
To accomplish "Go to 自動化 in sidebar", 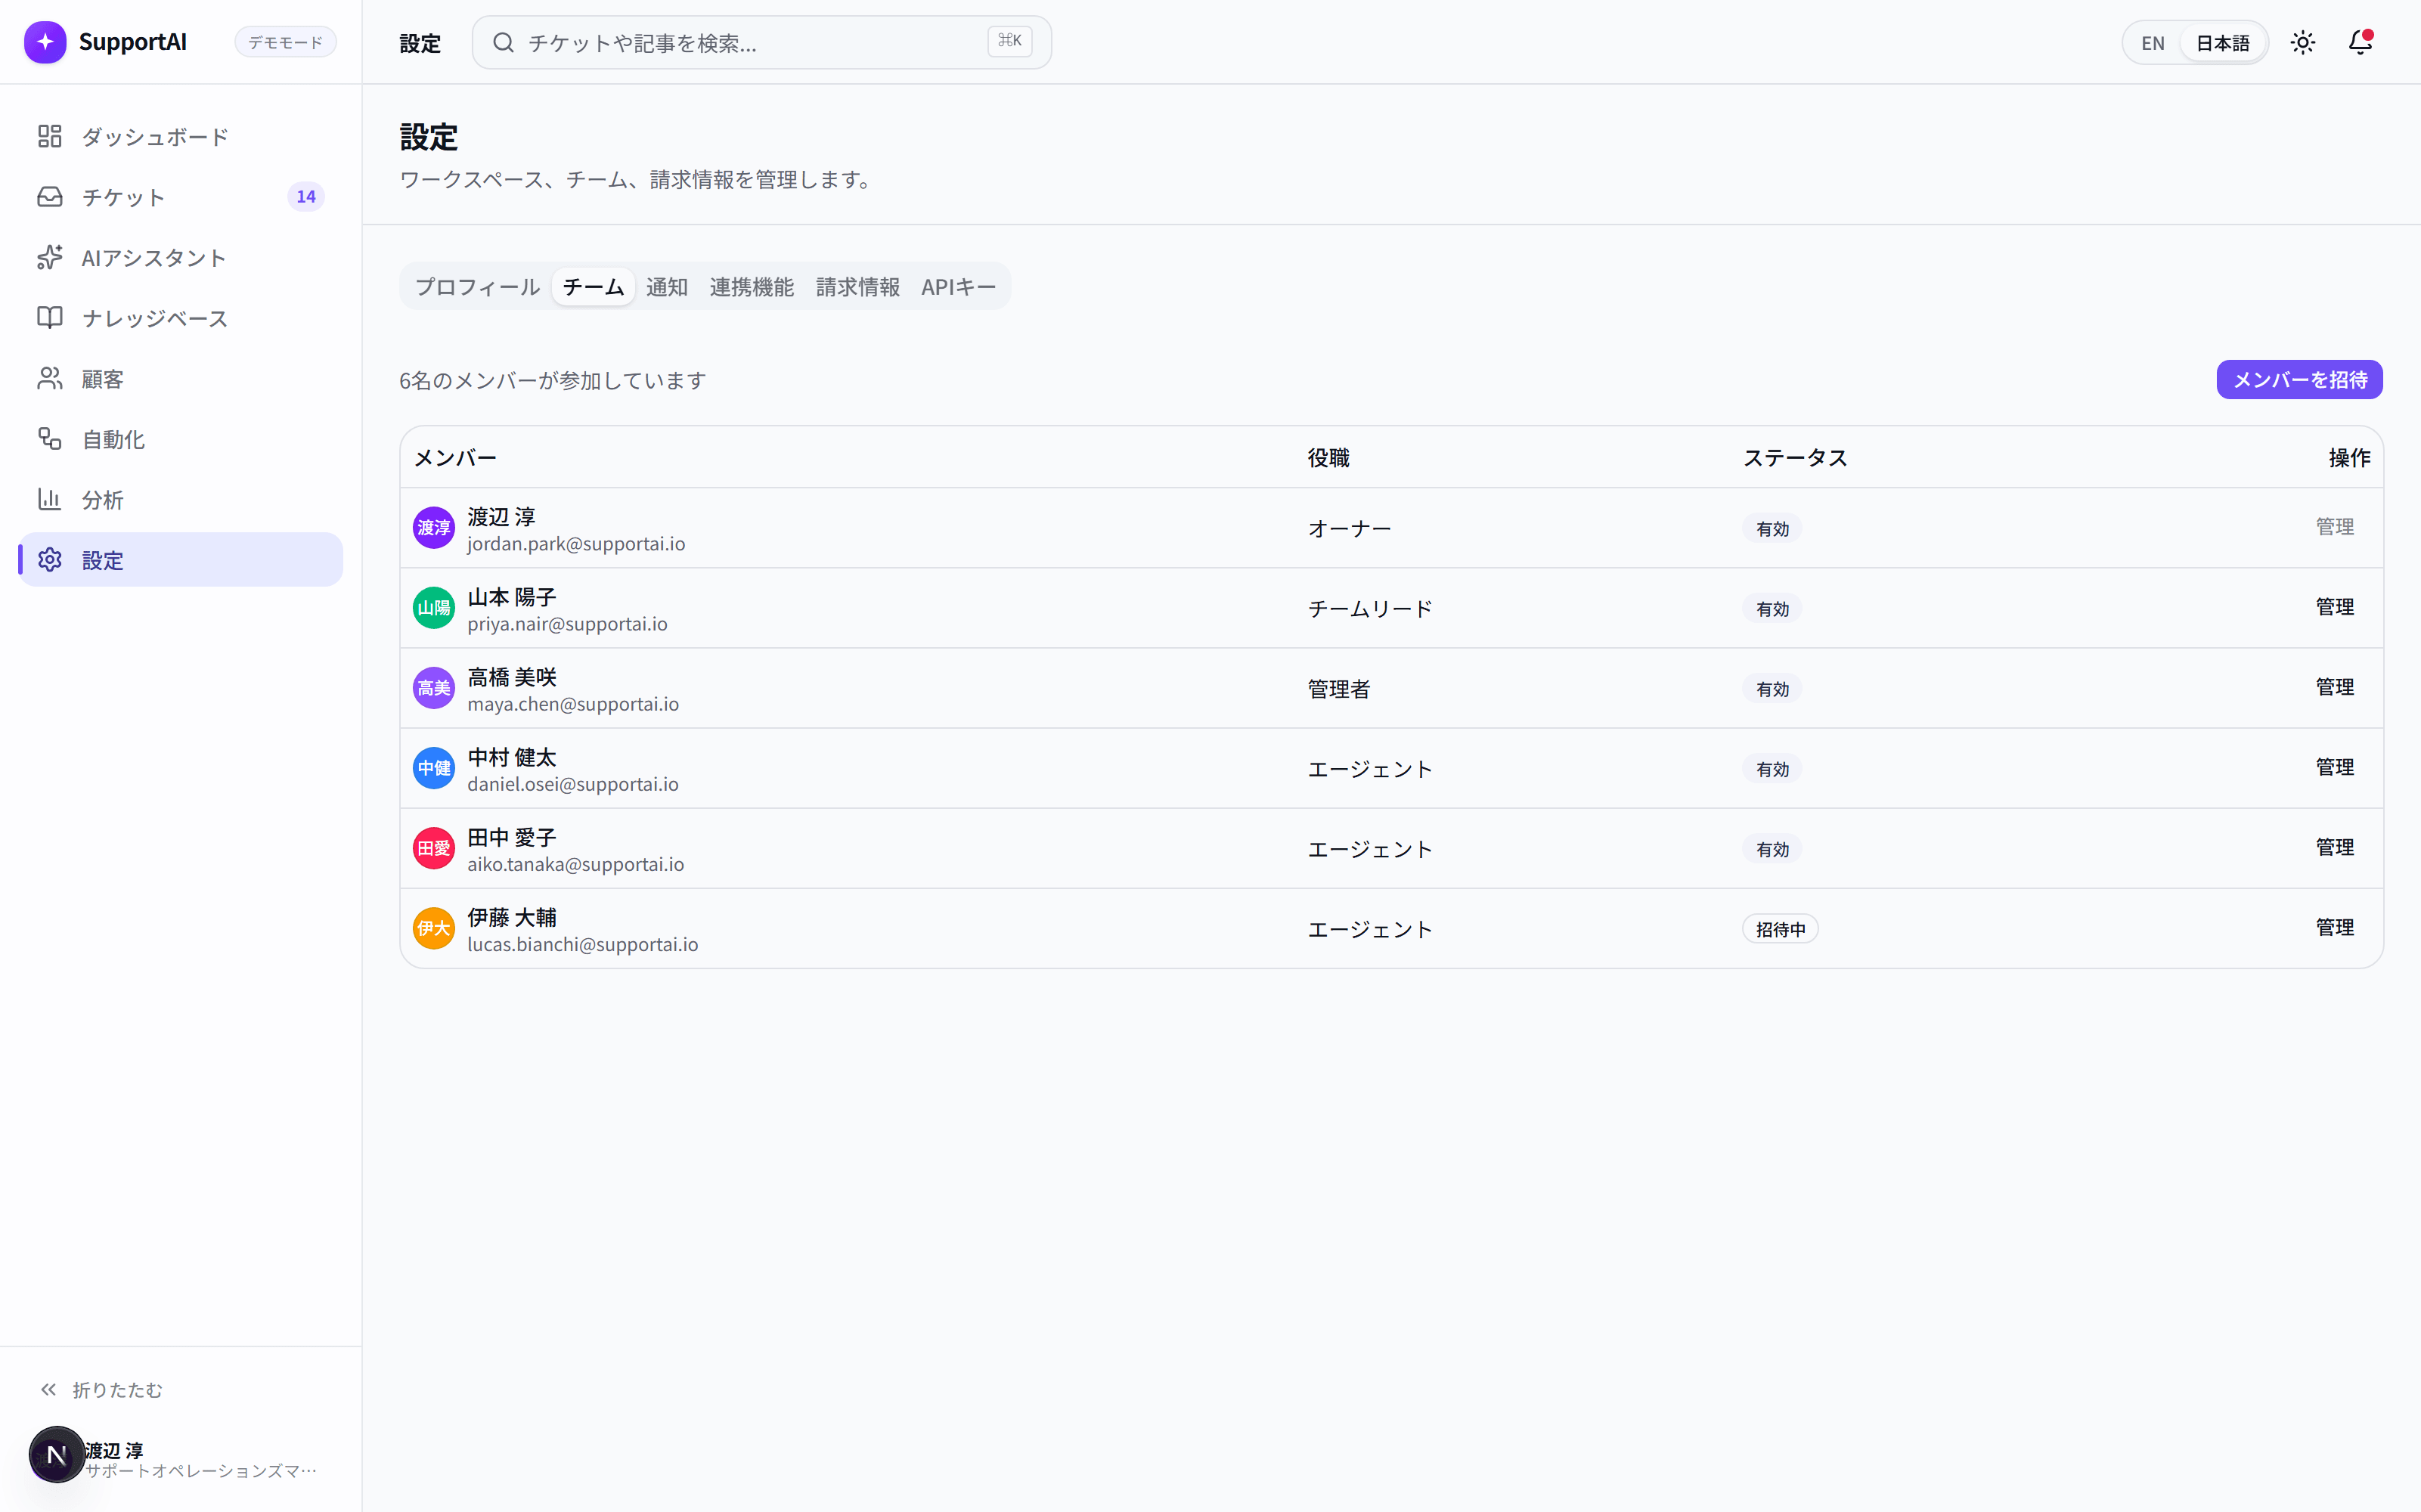I will click(180, 439).
